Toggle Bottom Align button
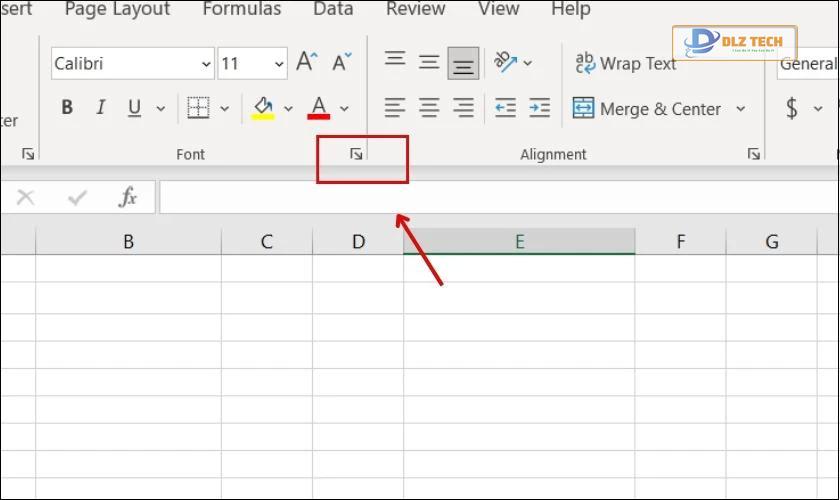 click(x=463, y=63)
